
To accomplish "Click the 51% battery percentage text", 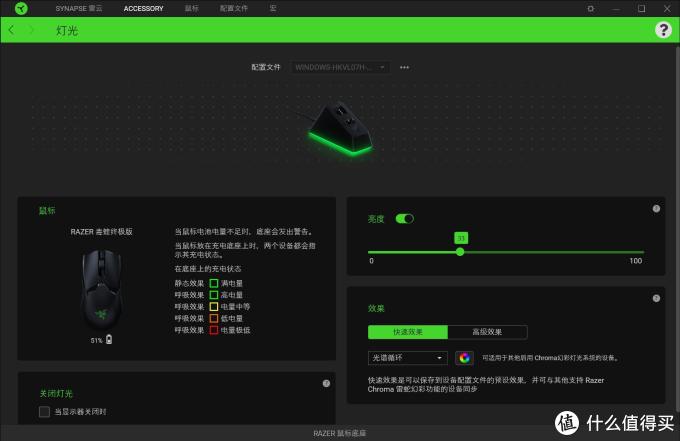I will (96, 340).
